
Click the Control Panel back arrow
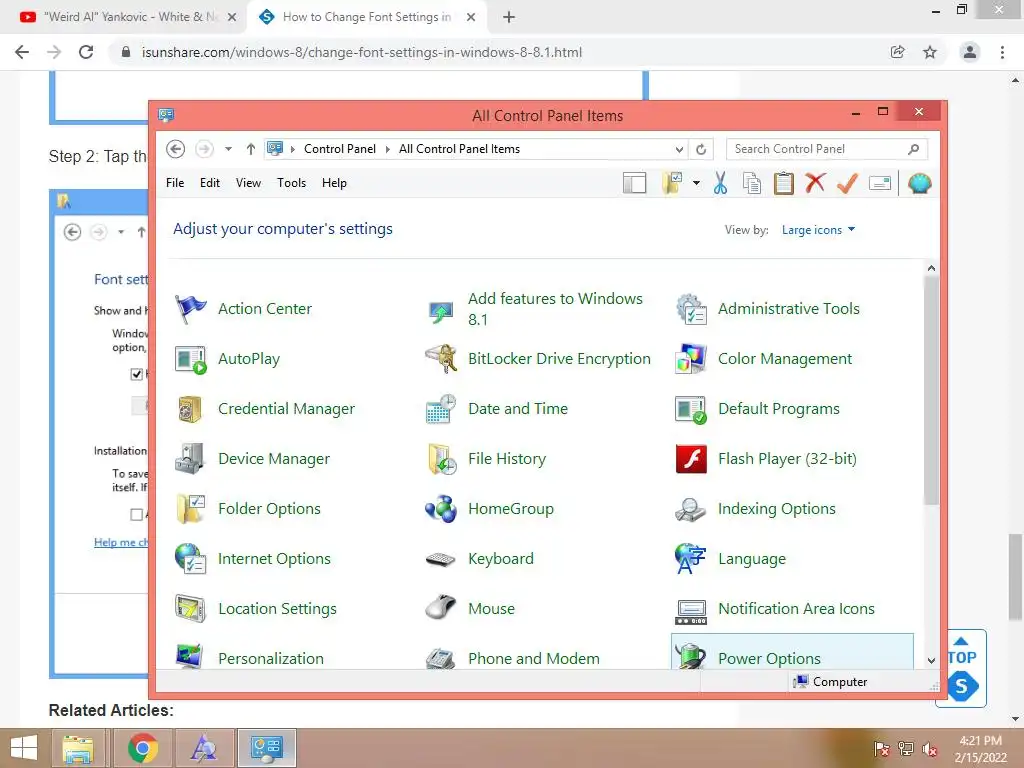(175, 150)
